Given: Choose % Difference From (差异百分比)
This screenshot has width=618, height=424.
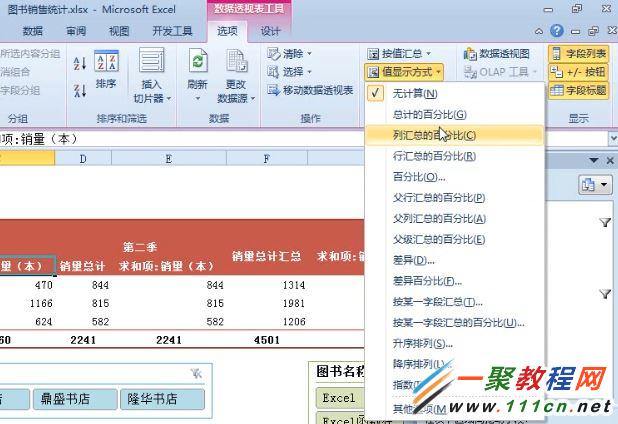Looking at the screenshot, I should pos(455,281).
